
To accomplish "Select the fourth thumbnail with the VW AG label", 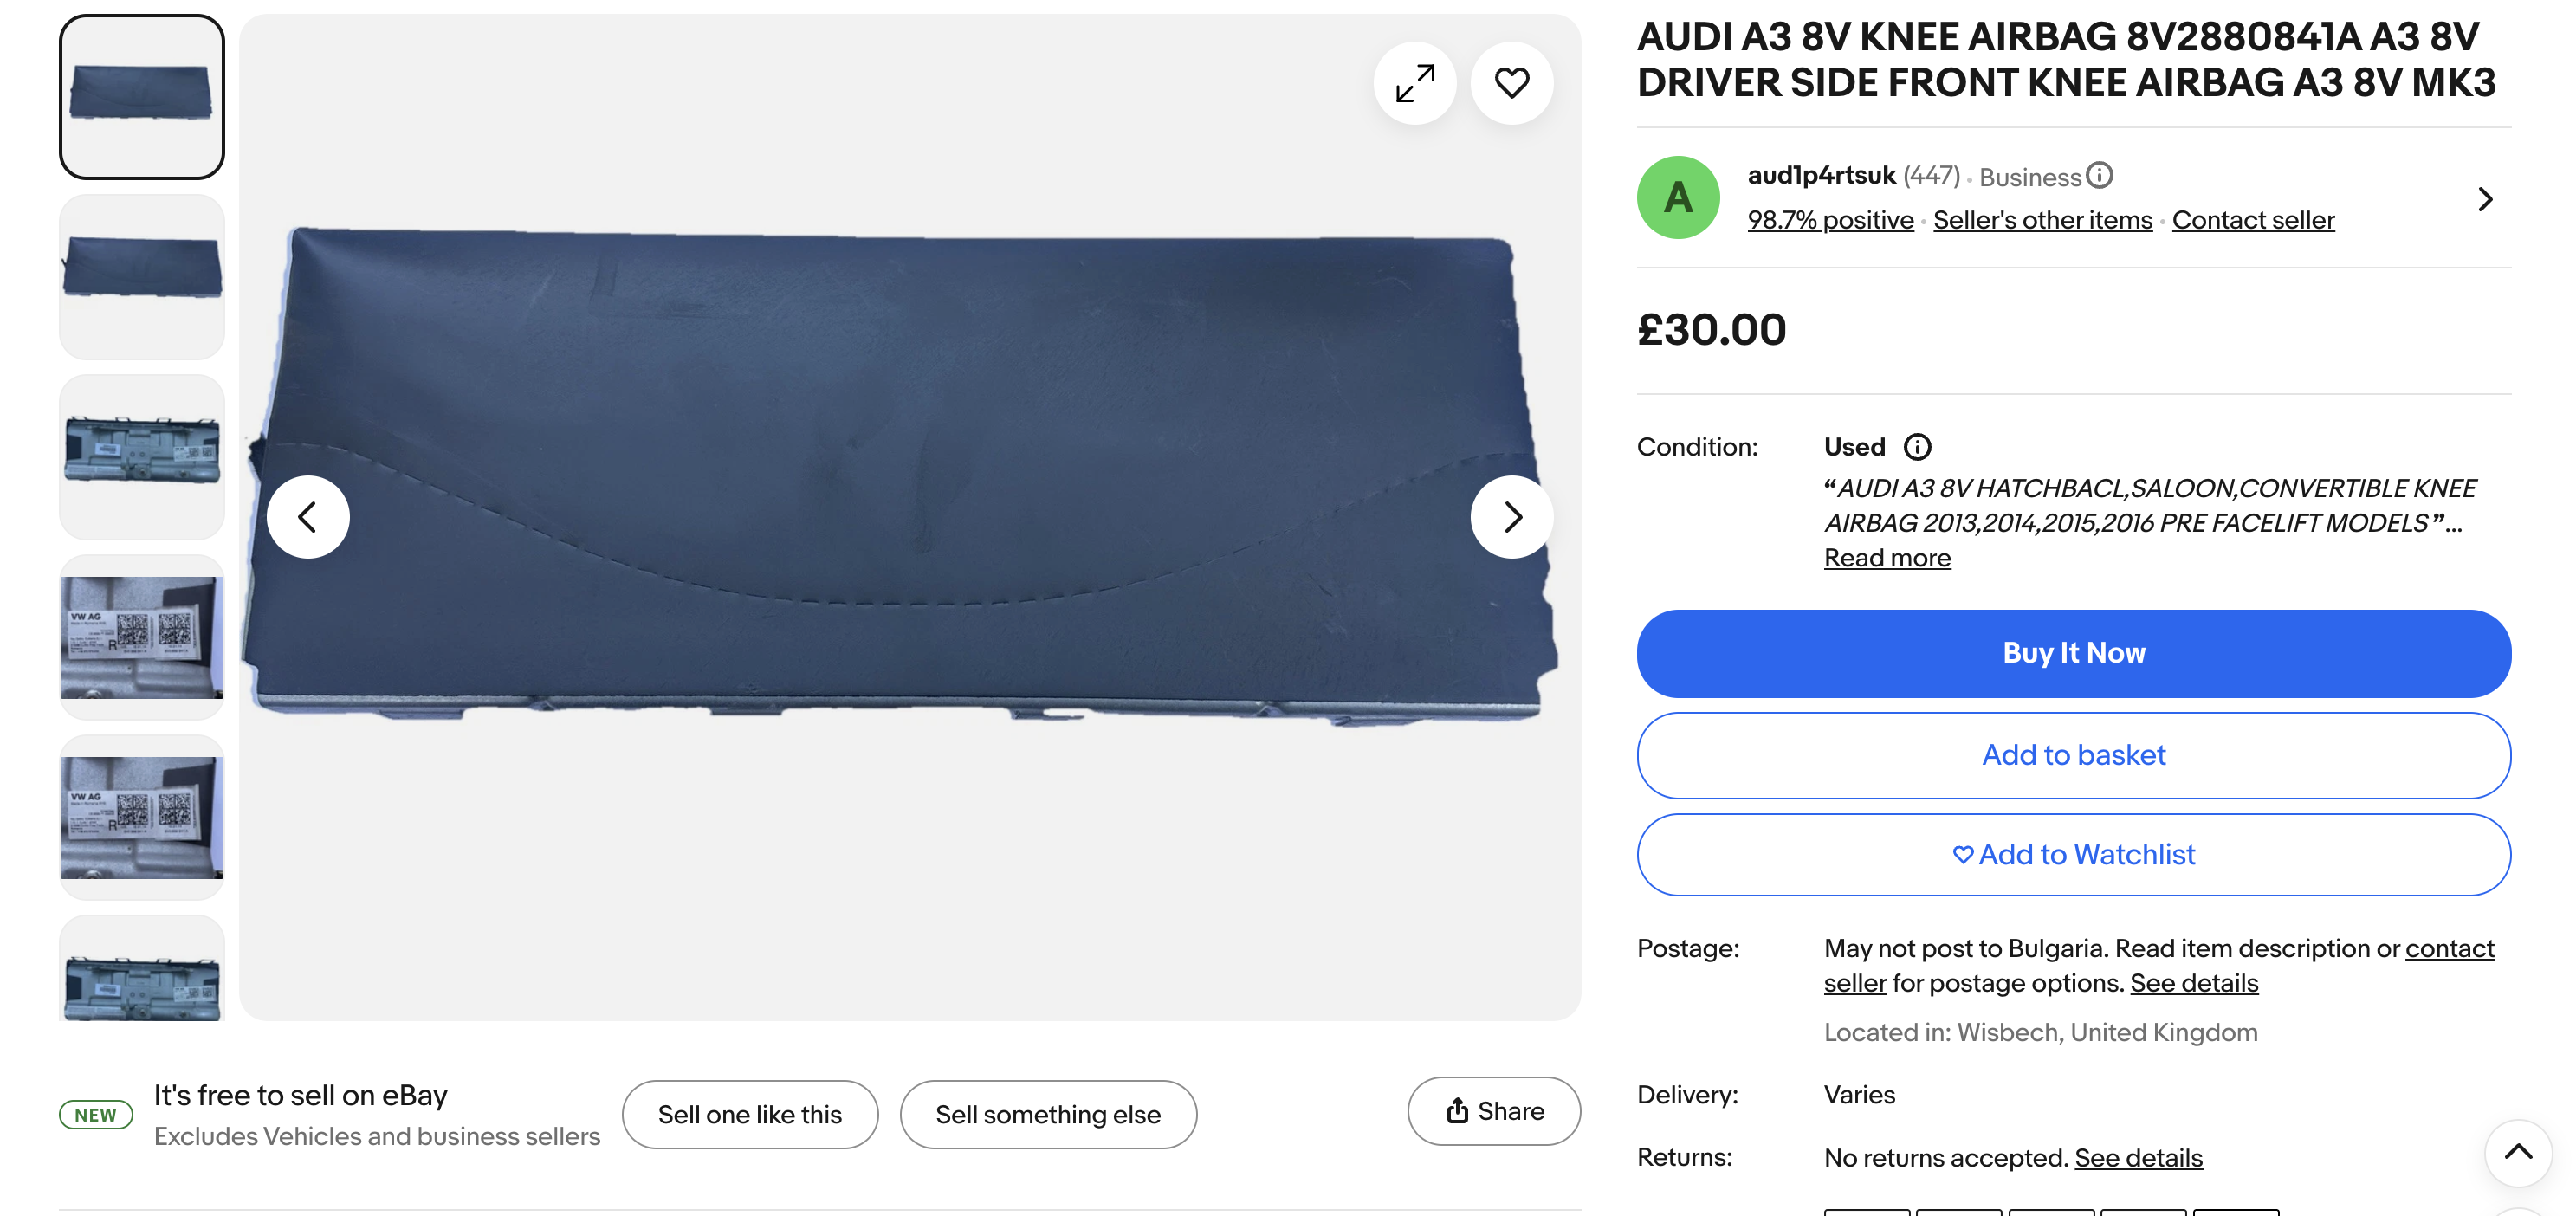I will (142, 637).
